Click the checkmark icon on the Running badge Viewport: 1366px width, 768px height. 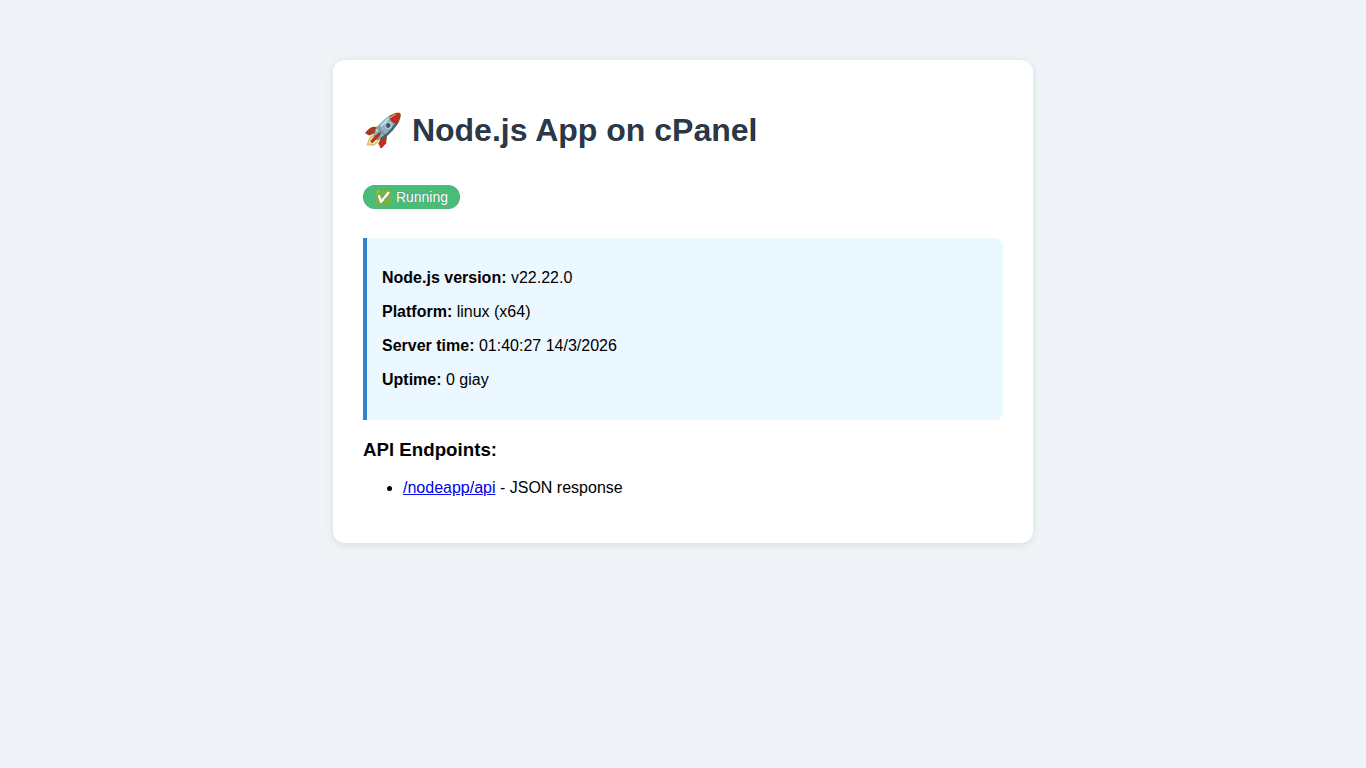pyautogui.click(x=384, y=197)
